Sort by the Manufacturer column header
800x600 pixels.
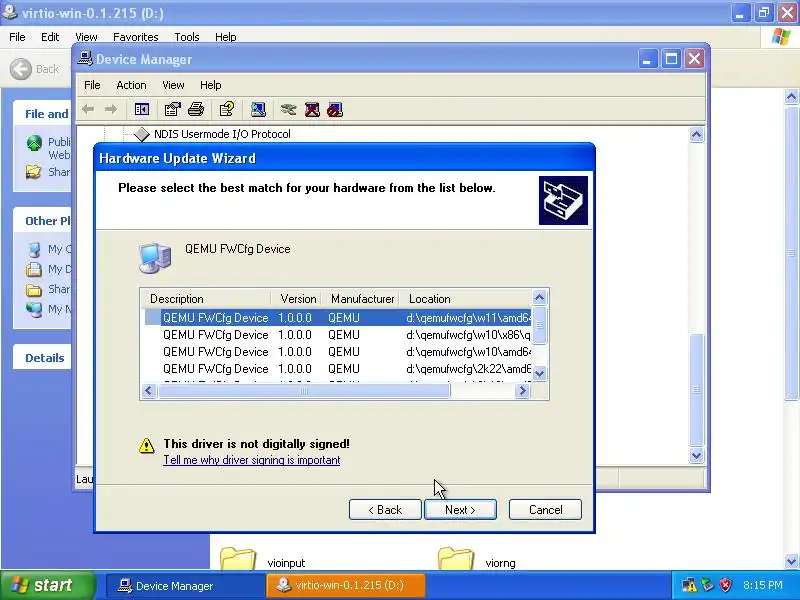(361, 298)
